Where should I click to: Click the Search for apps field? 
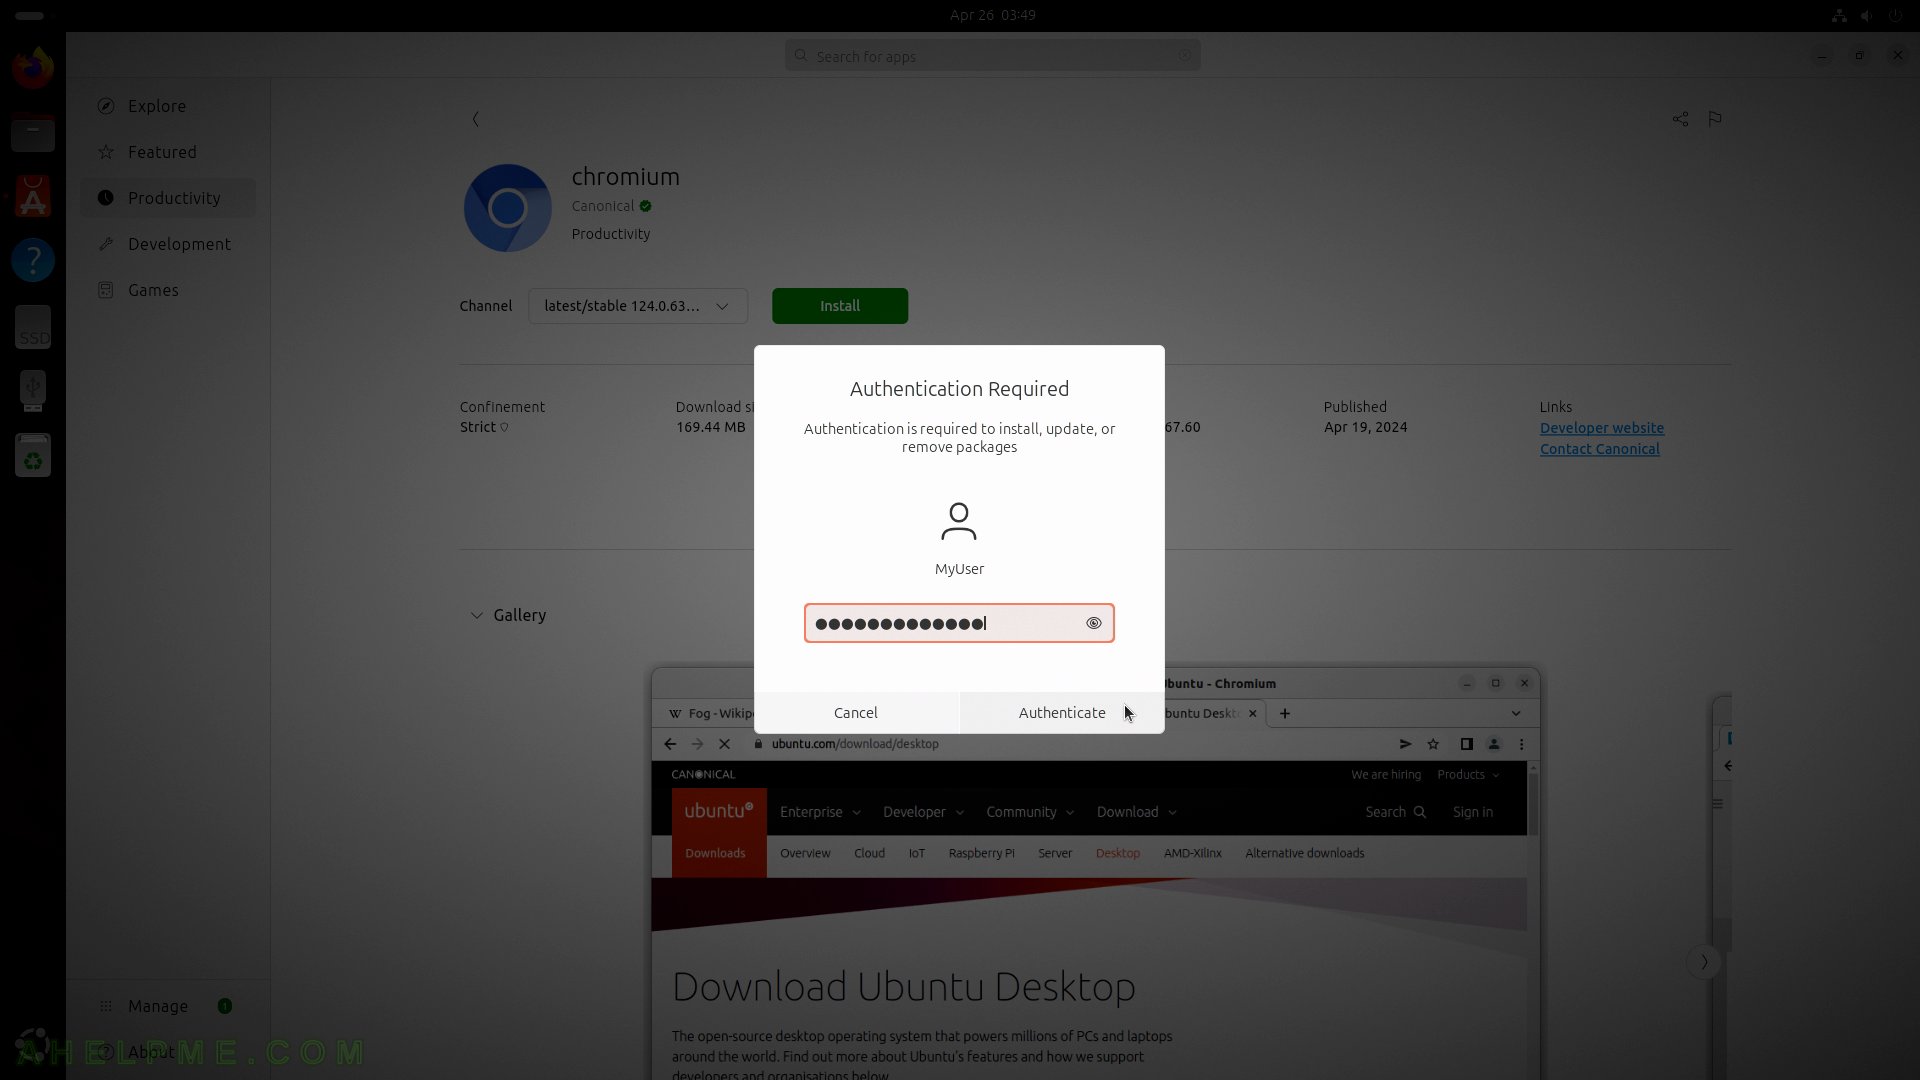click(993, 56)
